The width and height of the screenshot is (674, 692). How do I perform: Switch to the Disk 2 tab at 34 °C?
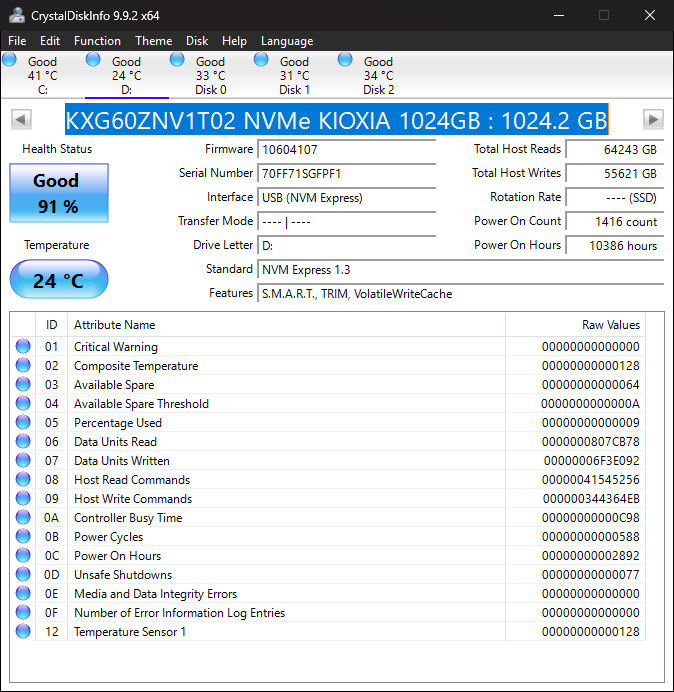pos(378,75)
